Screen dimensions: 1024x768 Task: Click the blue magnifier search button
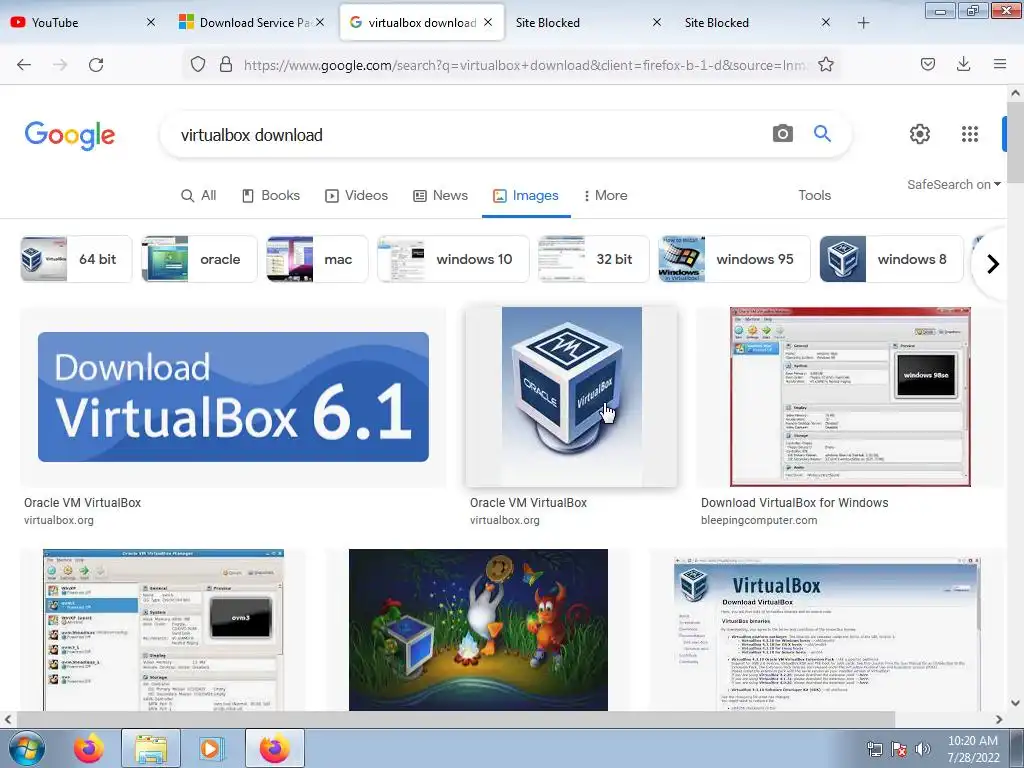click(x=822, y=134)
